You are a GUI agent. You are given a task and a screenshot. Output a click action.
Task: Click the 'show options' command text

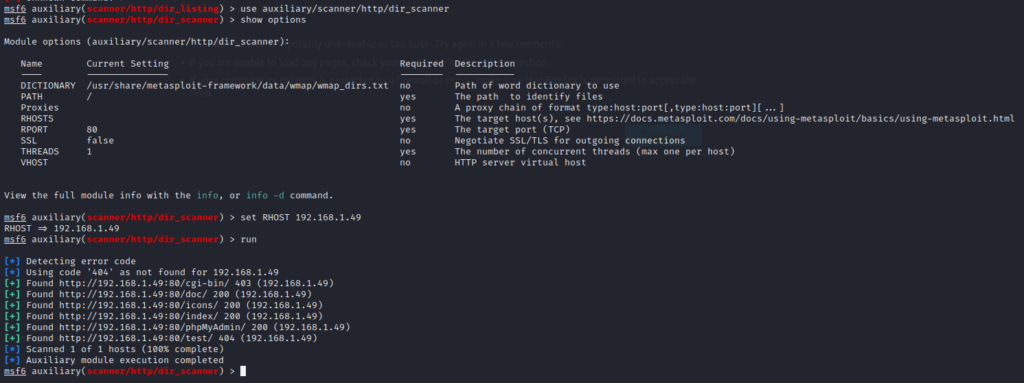(x=273, y=20)
